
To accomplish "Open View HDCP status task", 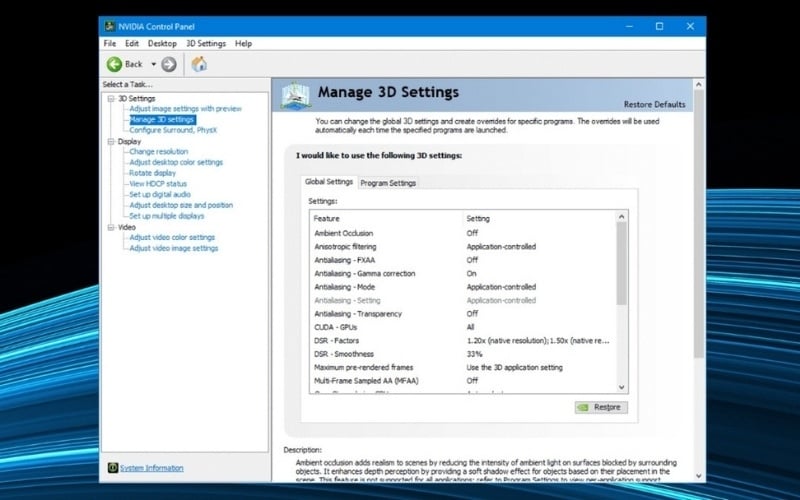I will coord(158,184).
